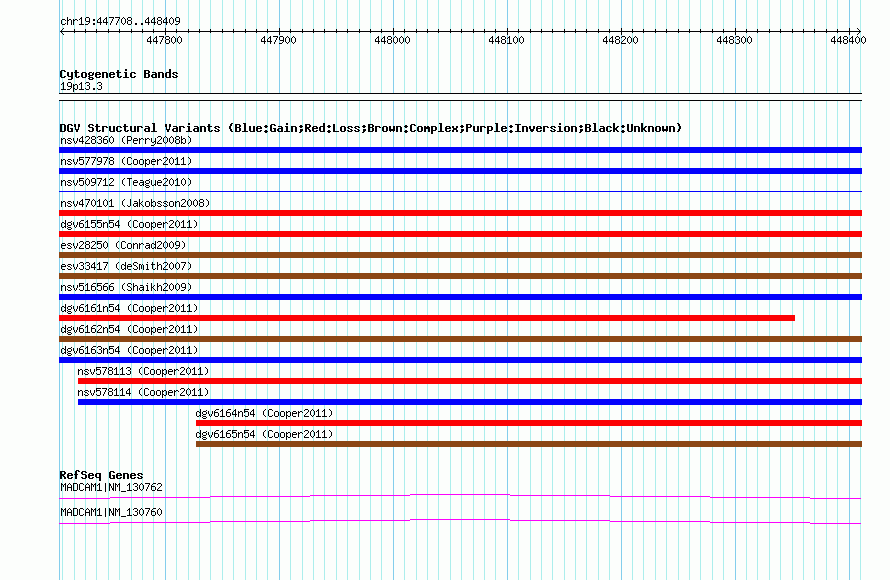
Task: Click ruler tick label 448400
Action: (848, 40)
